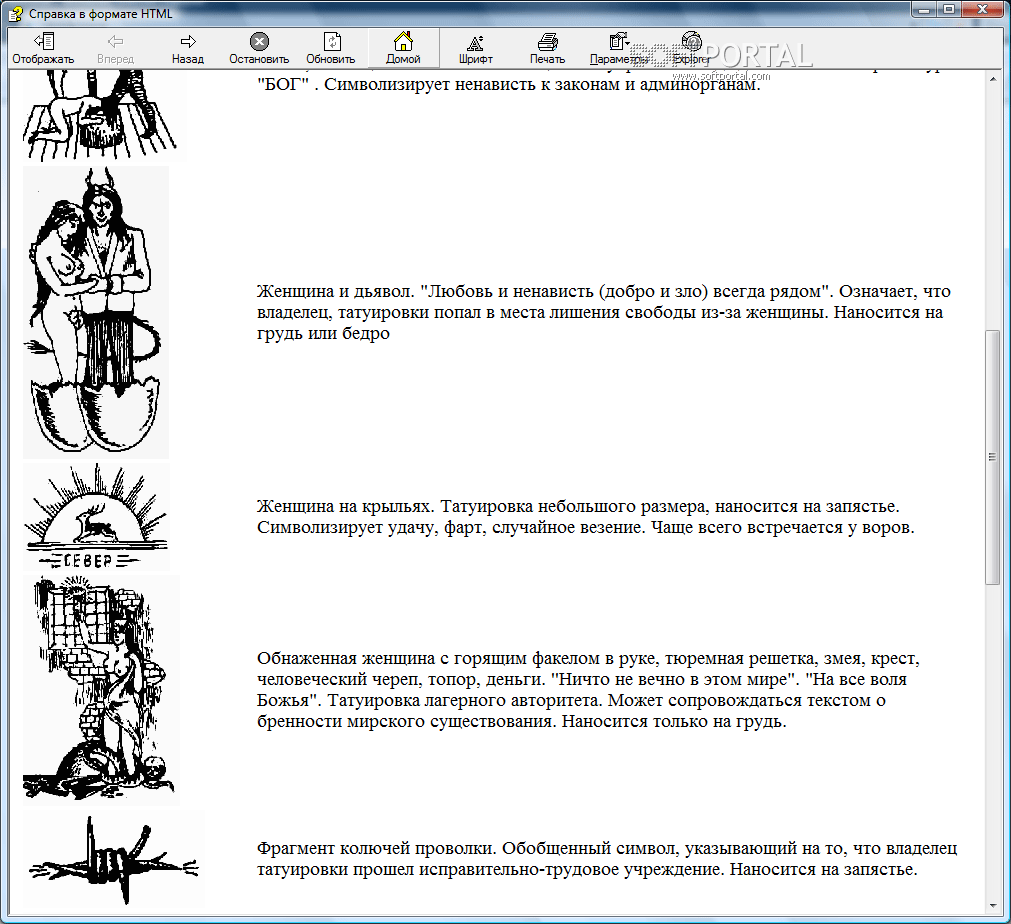The width and height of the screenshot is (1011, 924).
Task: Open the Шрифт font option
Action: 476,48
